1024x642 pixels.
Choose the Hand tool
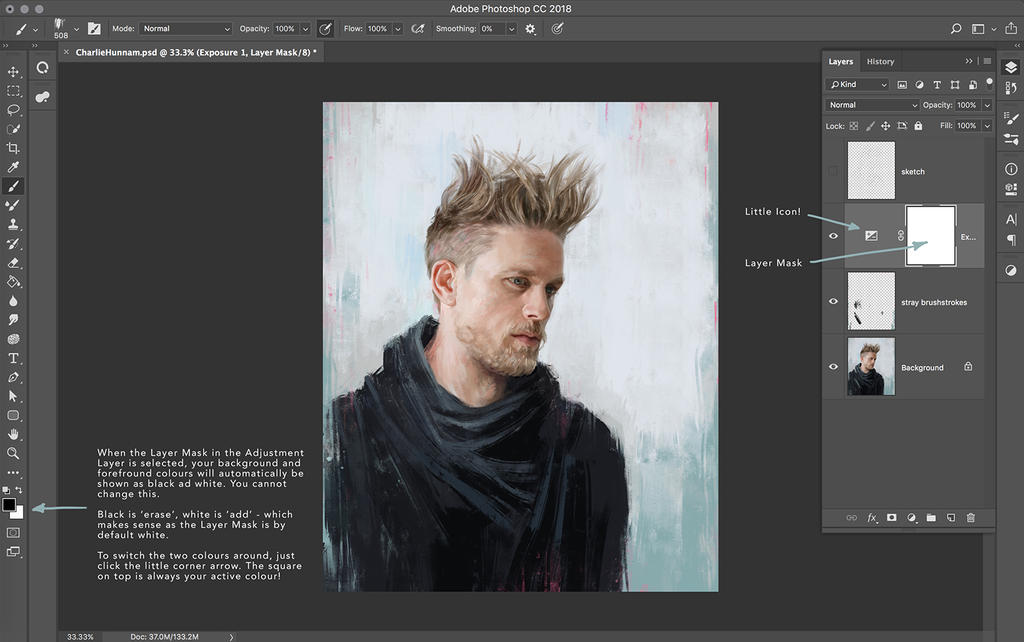tap(14, 434)
